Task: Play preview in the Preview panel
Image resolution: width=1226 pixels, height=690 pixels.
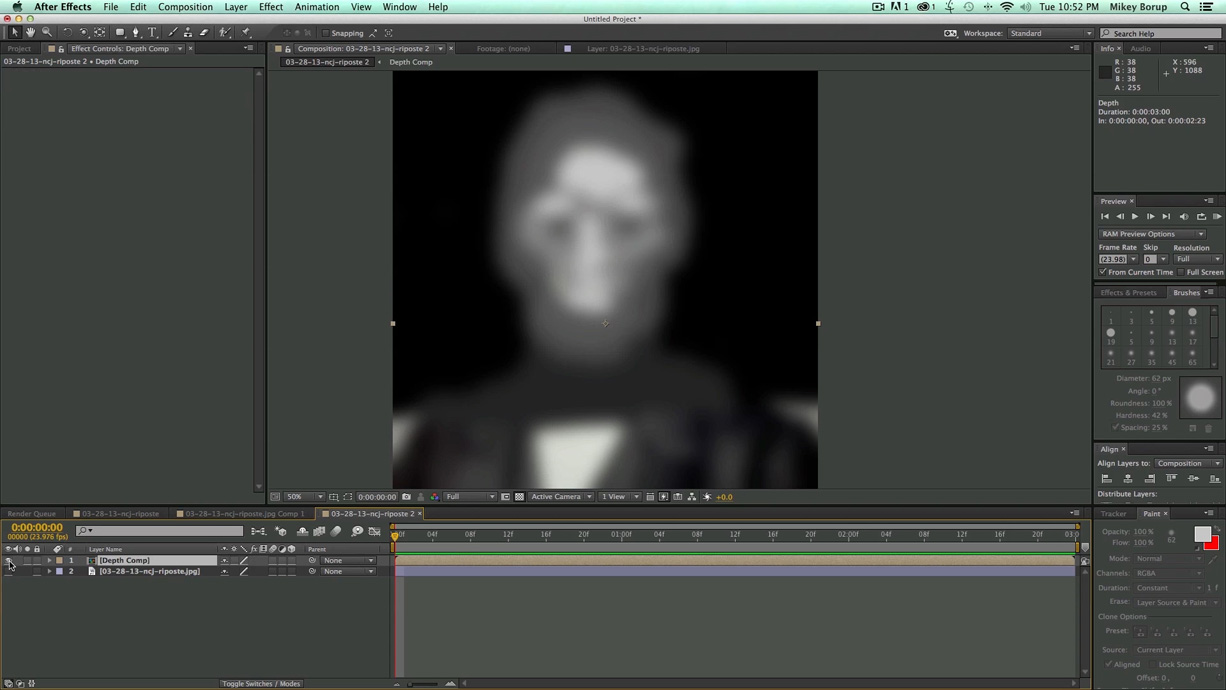Action: tap(1134, 216)
